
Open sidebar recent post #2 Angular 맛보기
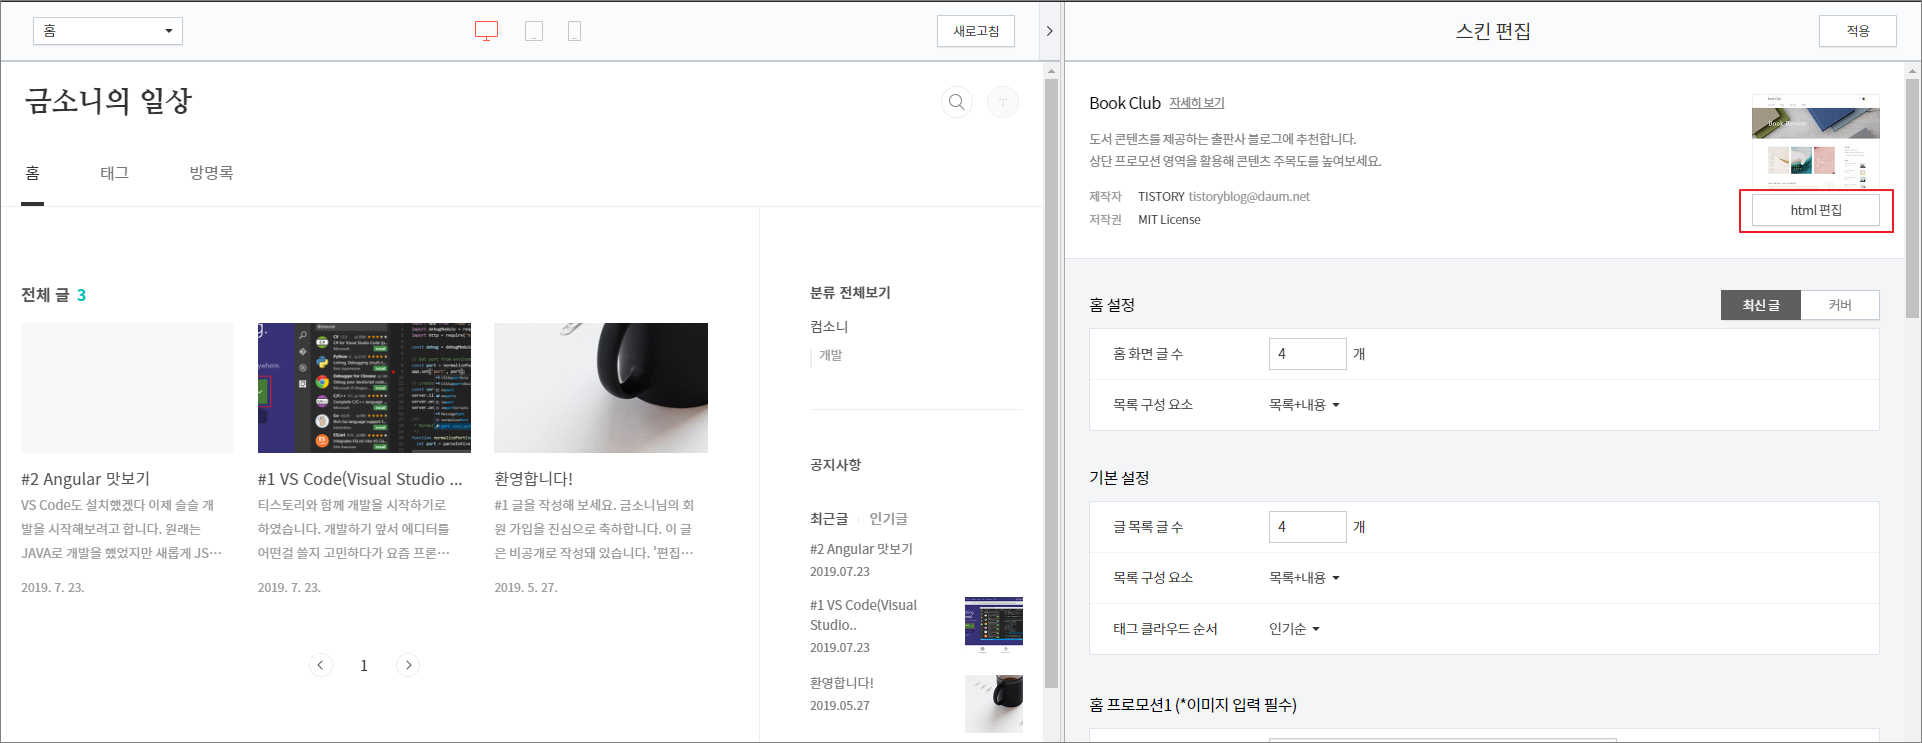(x=861, y=549)
